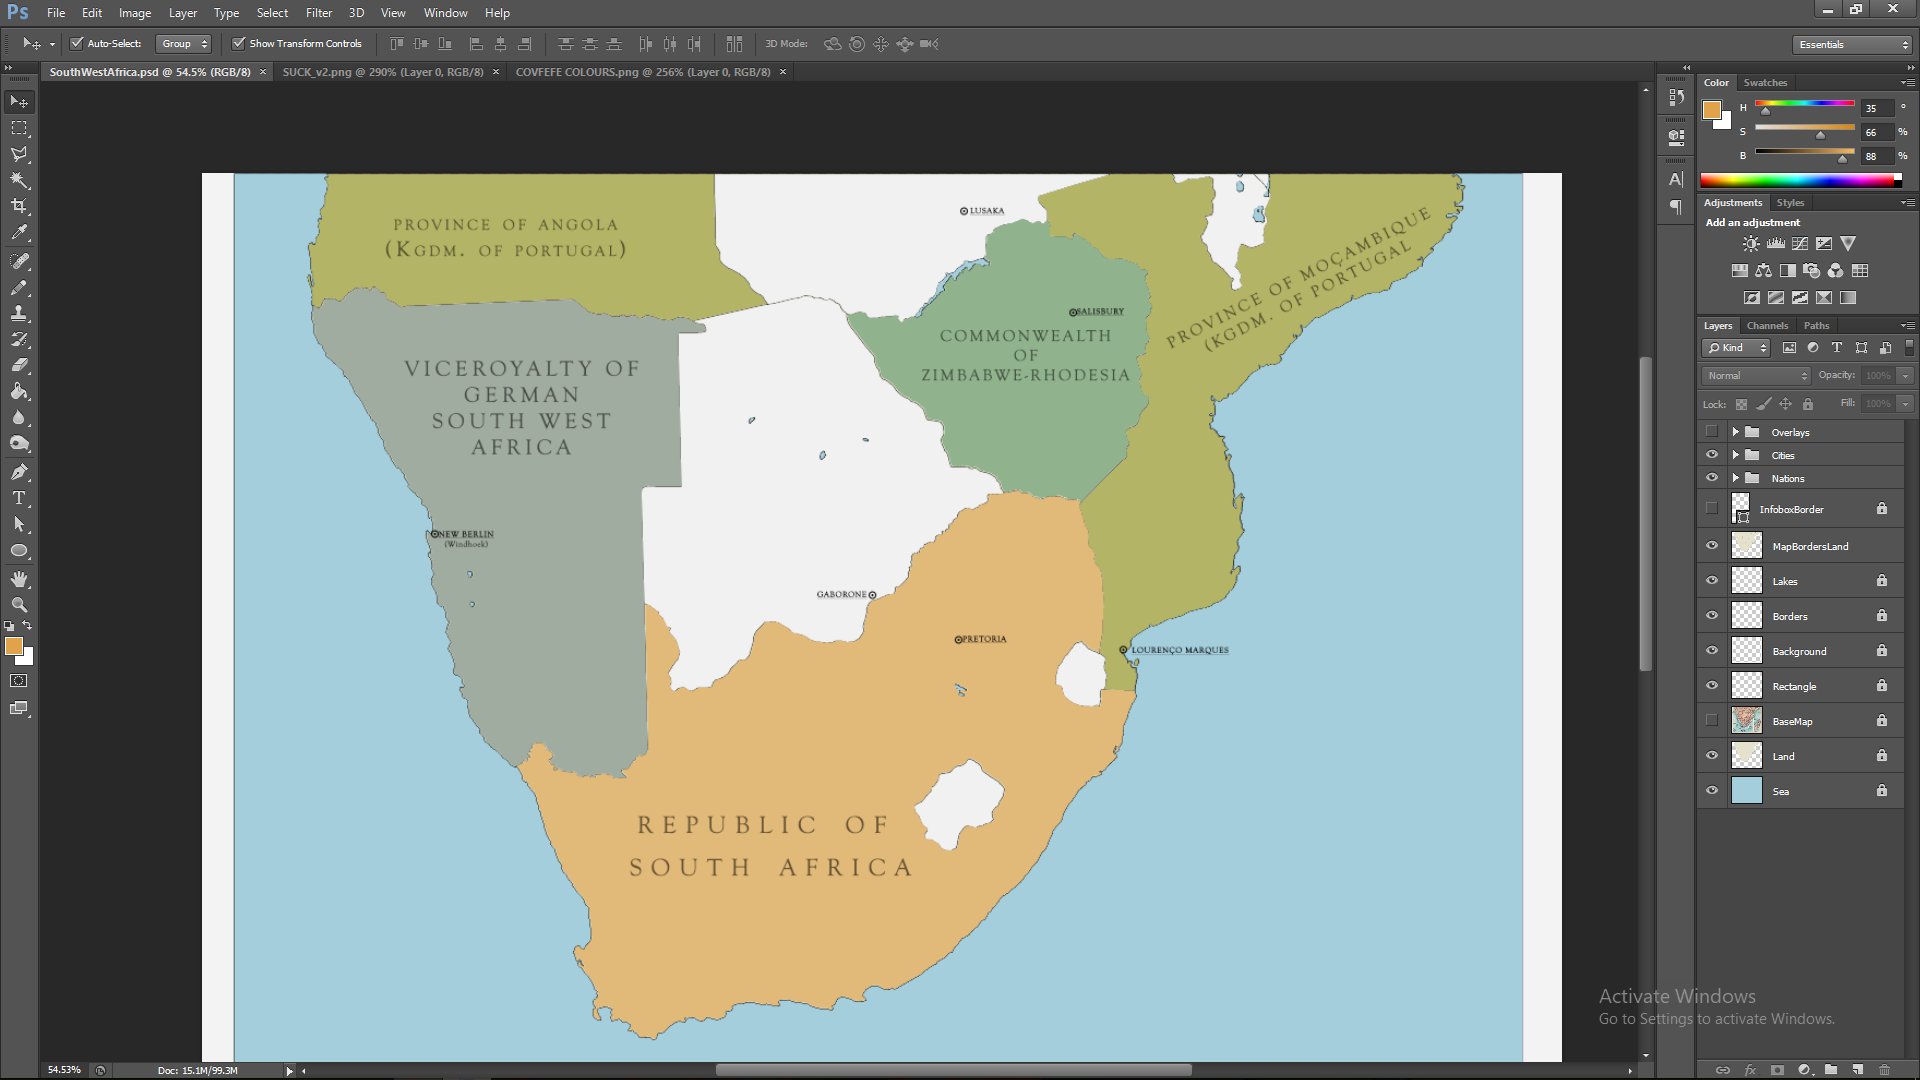Create a new layer
This screenshot has height=1080, width=1920.
1857,1069
